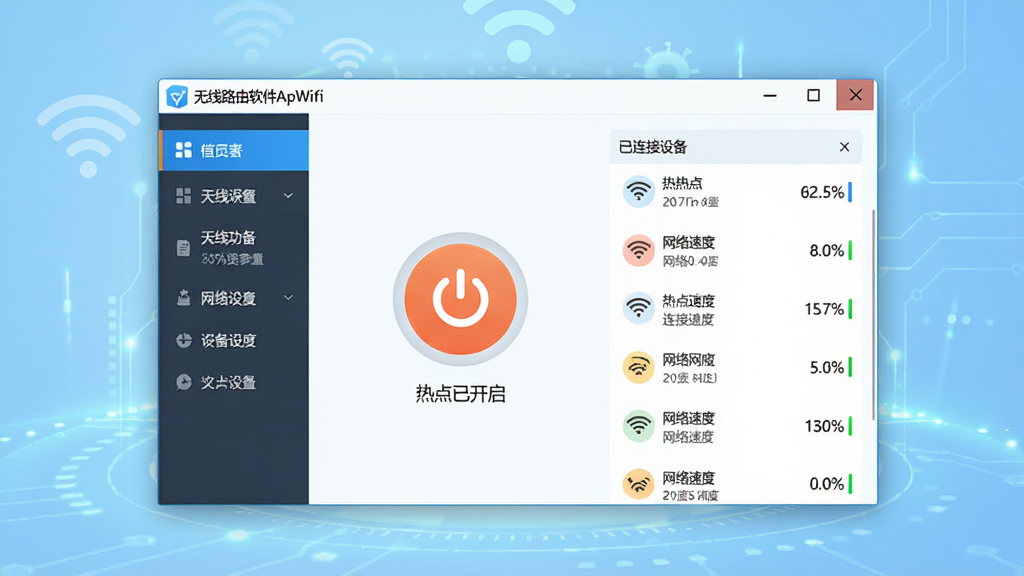Viewport: 1024px width, 576px height.
Task: Click the icon beside 网络设置
Action: pos(184,298)
